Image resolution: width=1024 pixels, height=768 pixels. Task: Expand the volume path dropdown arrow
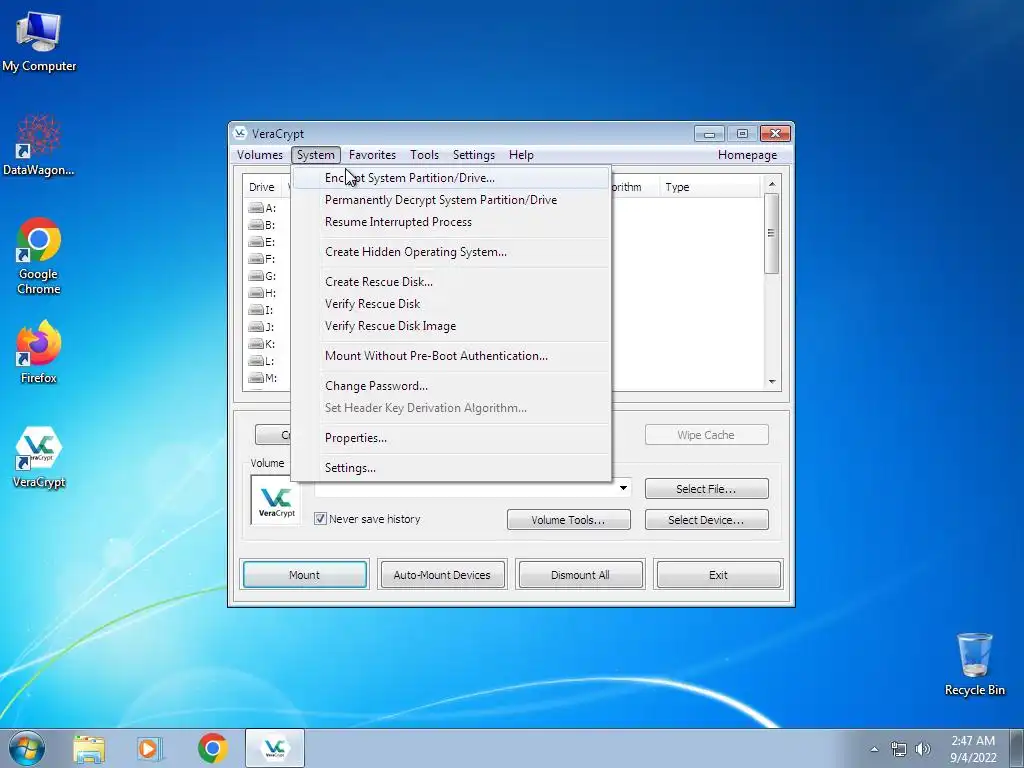point(623,488)
